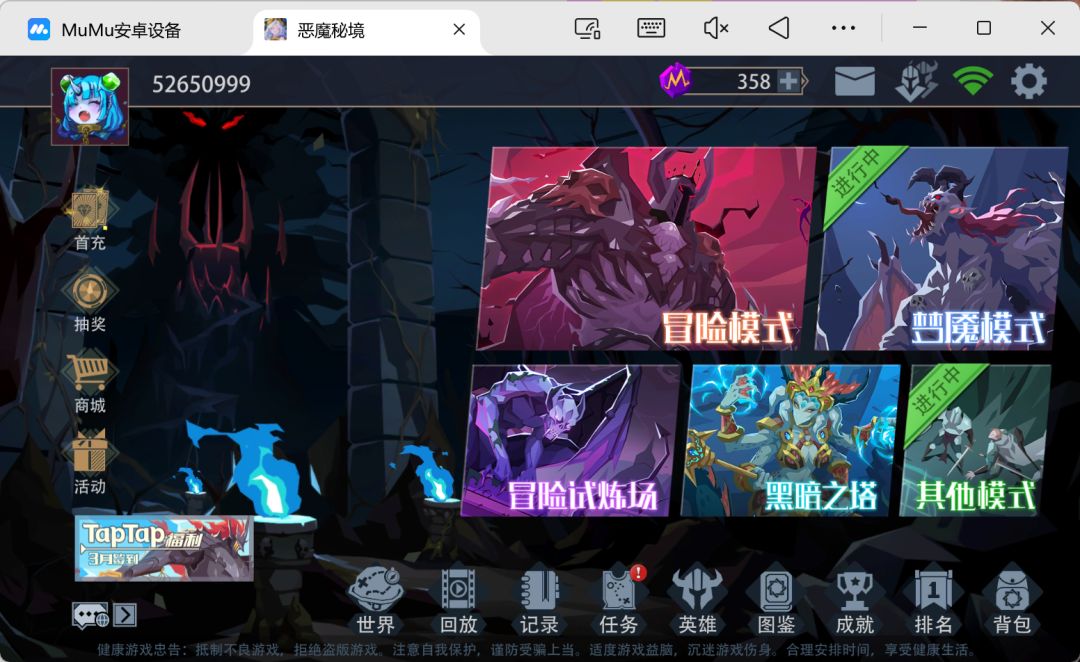
Task: Click player ID 52650999
Action: click(201, 84)
